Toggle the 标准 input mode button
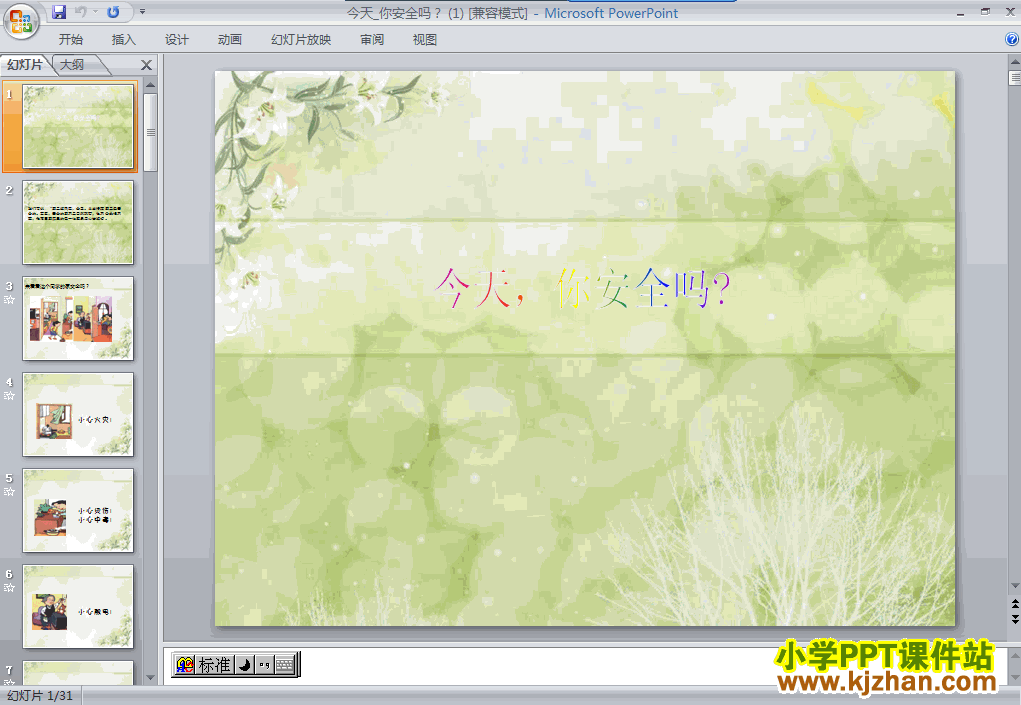The image size is (1021, 705). (214, 665)
